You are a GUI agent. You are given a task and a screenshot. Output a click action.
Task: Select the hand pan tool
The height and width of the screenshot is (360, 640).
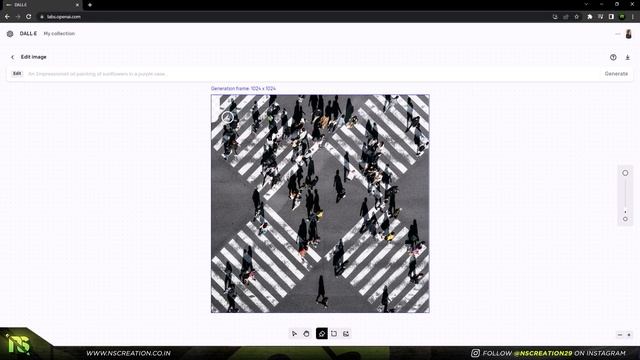click(x=307, y=333)
